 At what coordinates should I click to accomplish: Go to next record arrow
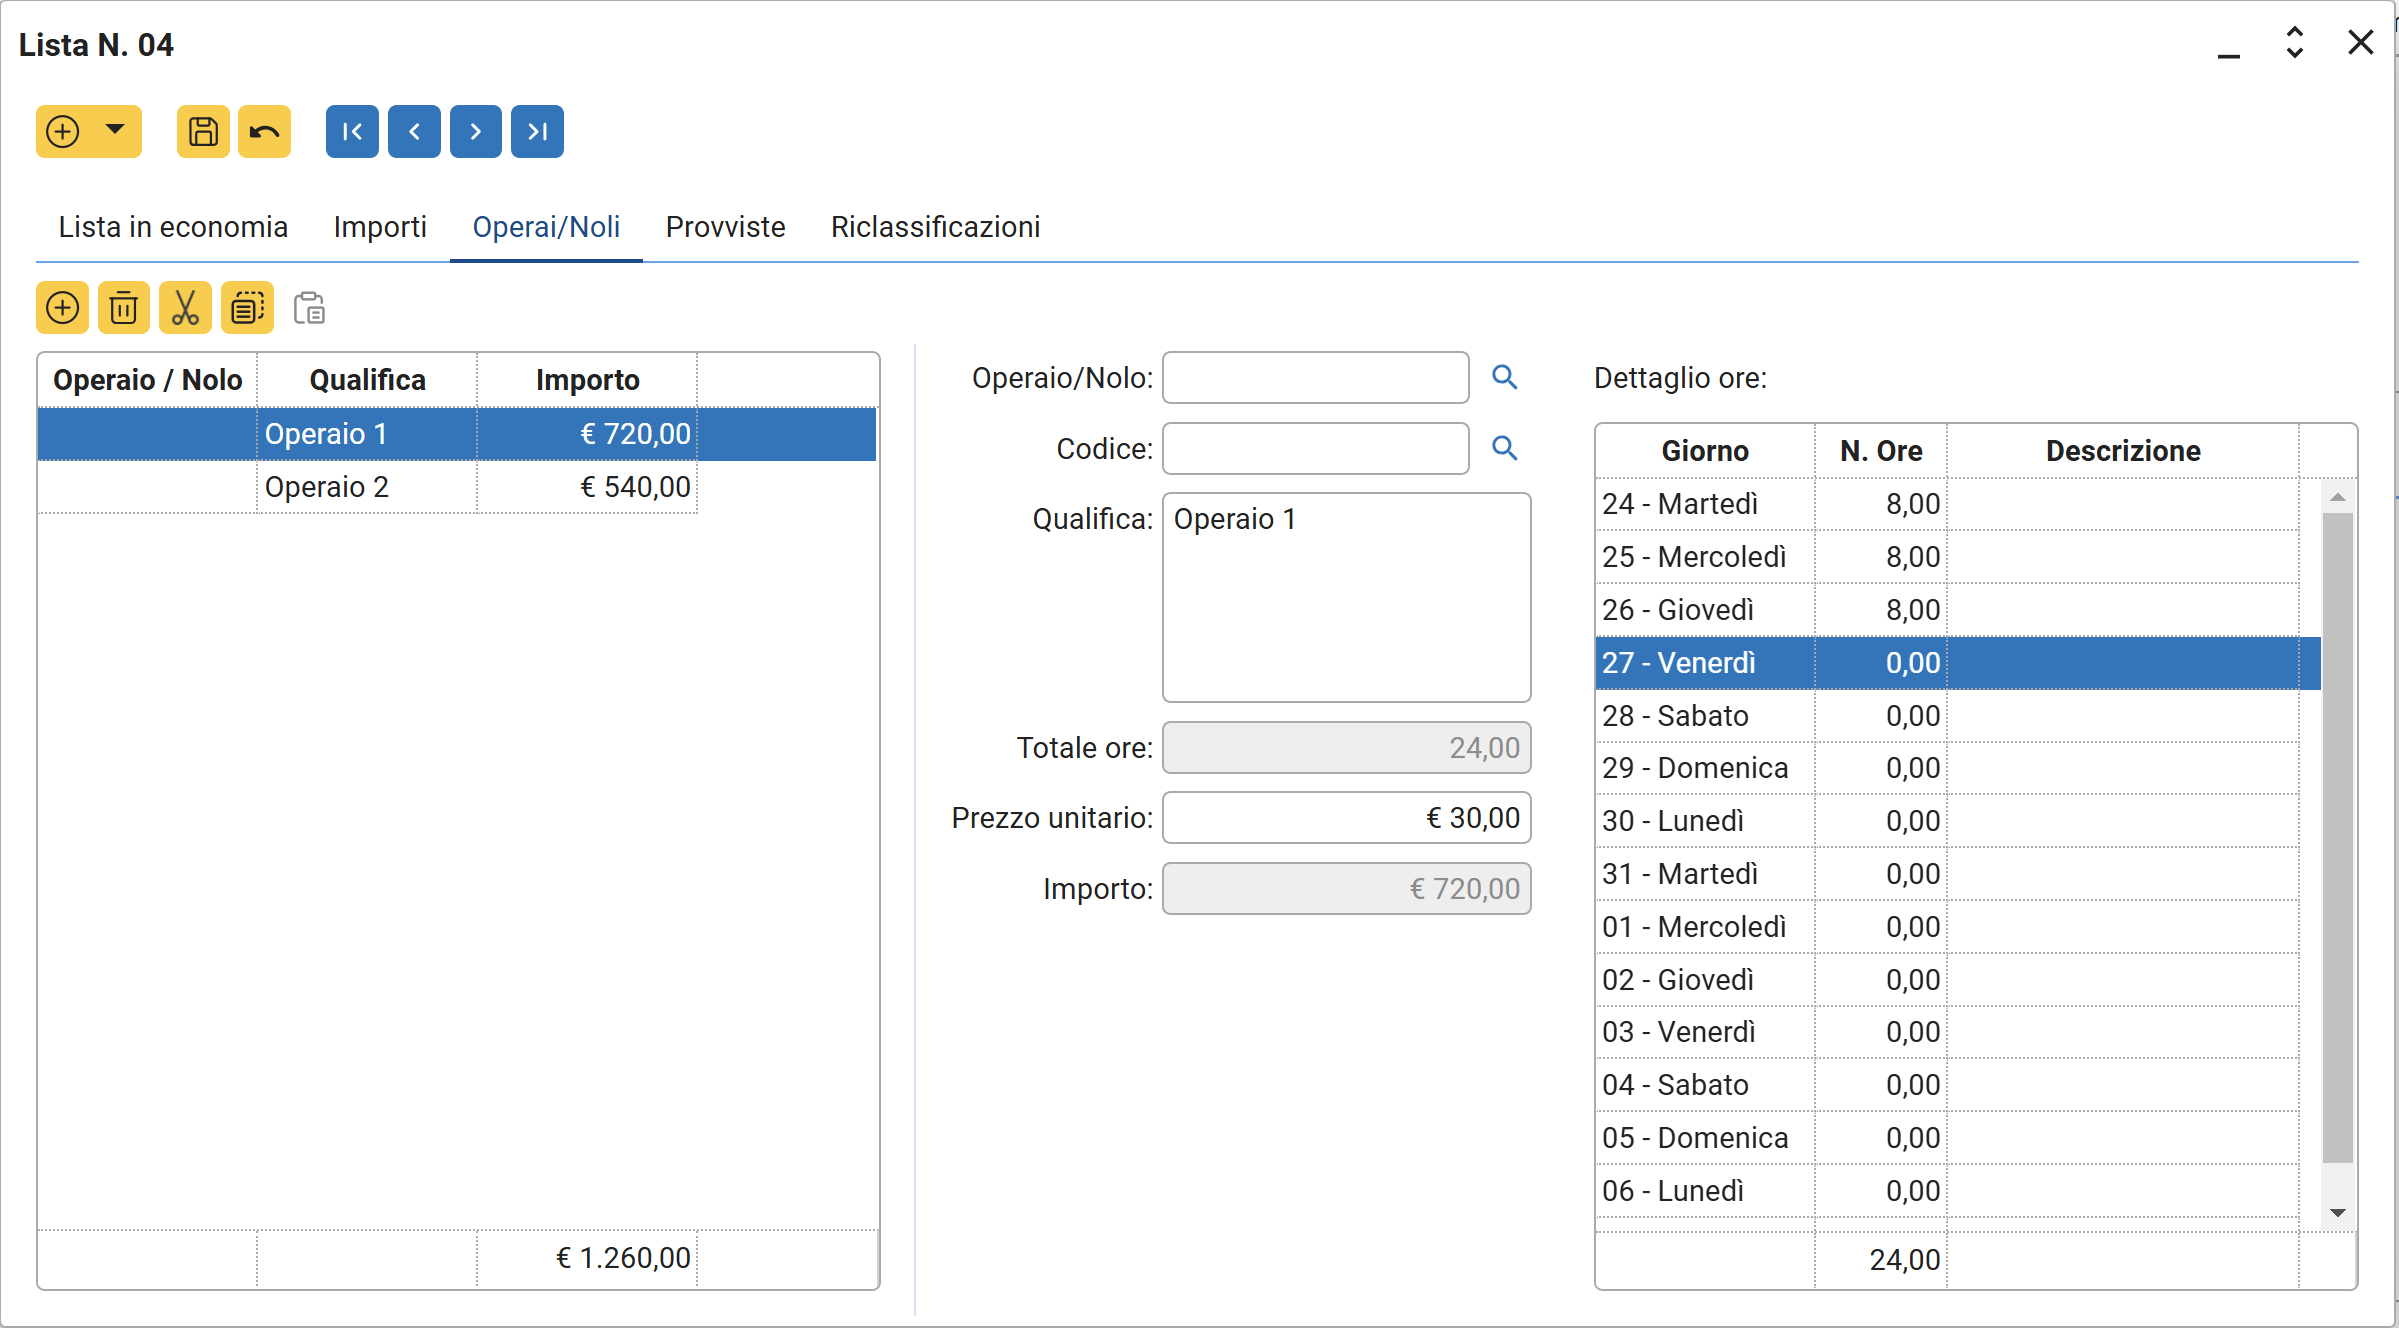point(475,131)
